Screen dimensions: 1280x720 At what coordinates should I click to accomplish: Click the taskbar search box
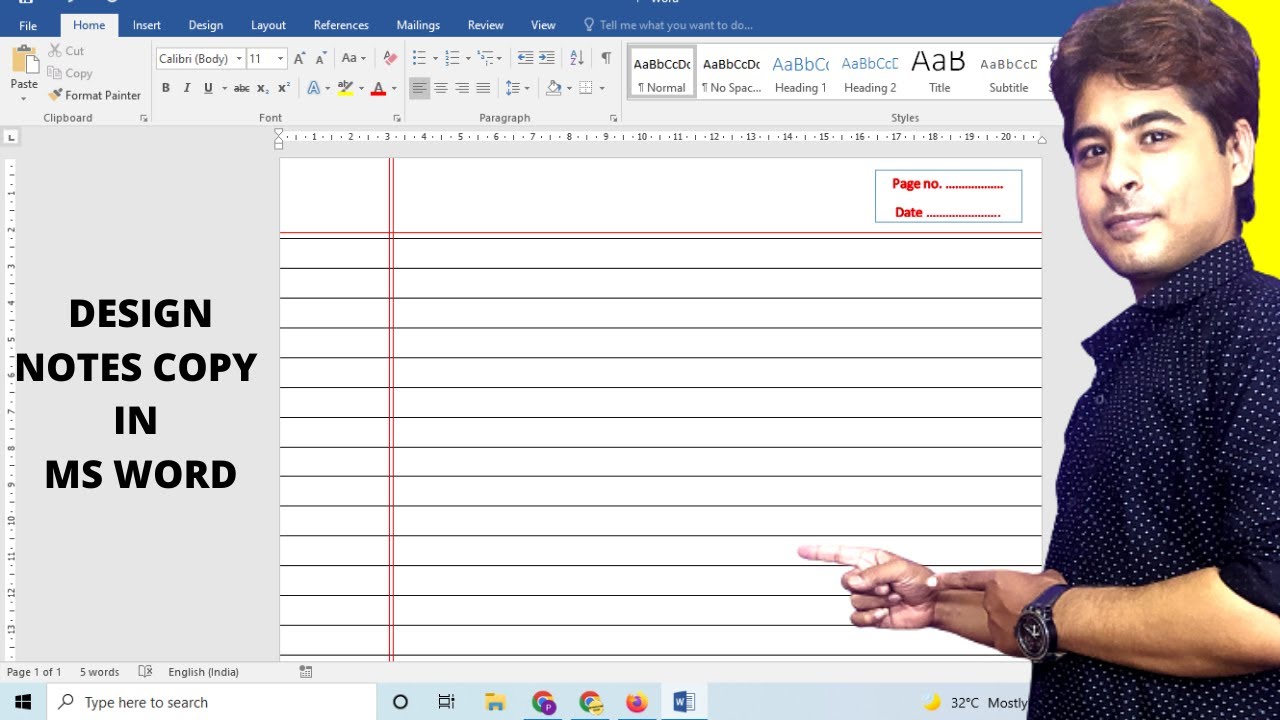click(211, 702)
